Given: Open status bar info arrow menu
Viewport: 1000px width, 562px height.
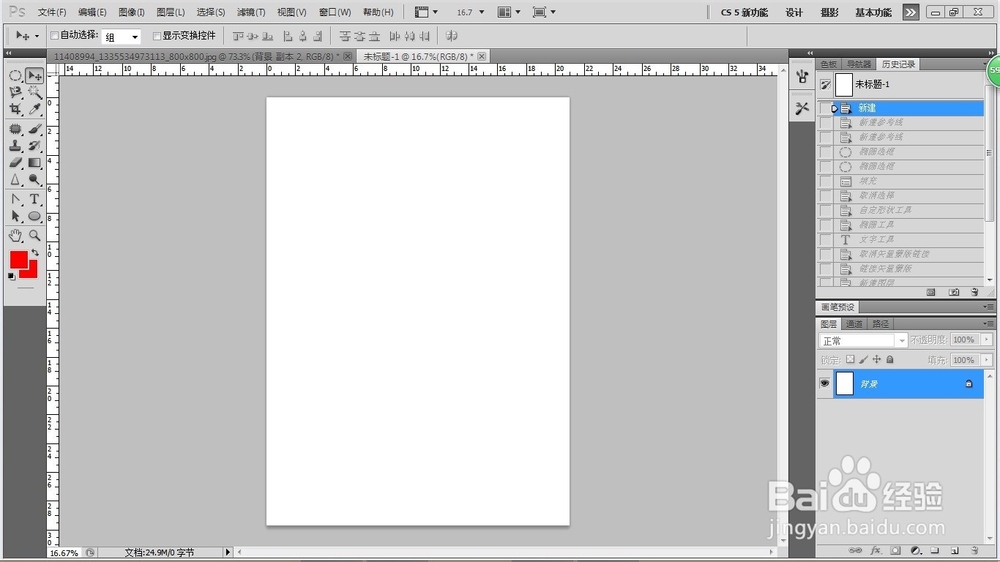Looking at the screenshot, I should tap(228, 552).
